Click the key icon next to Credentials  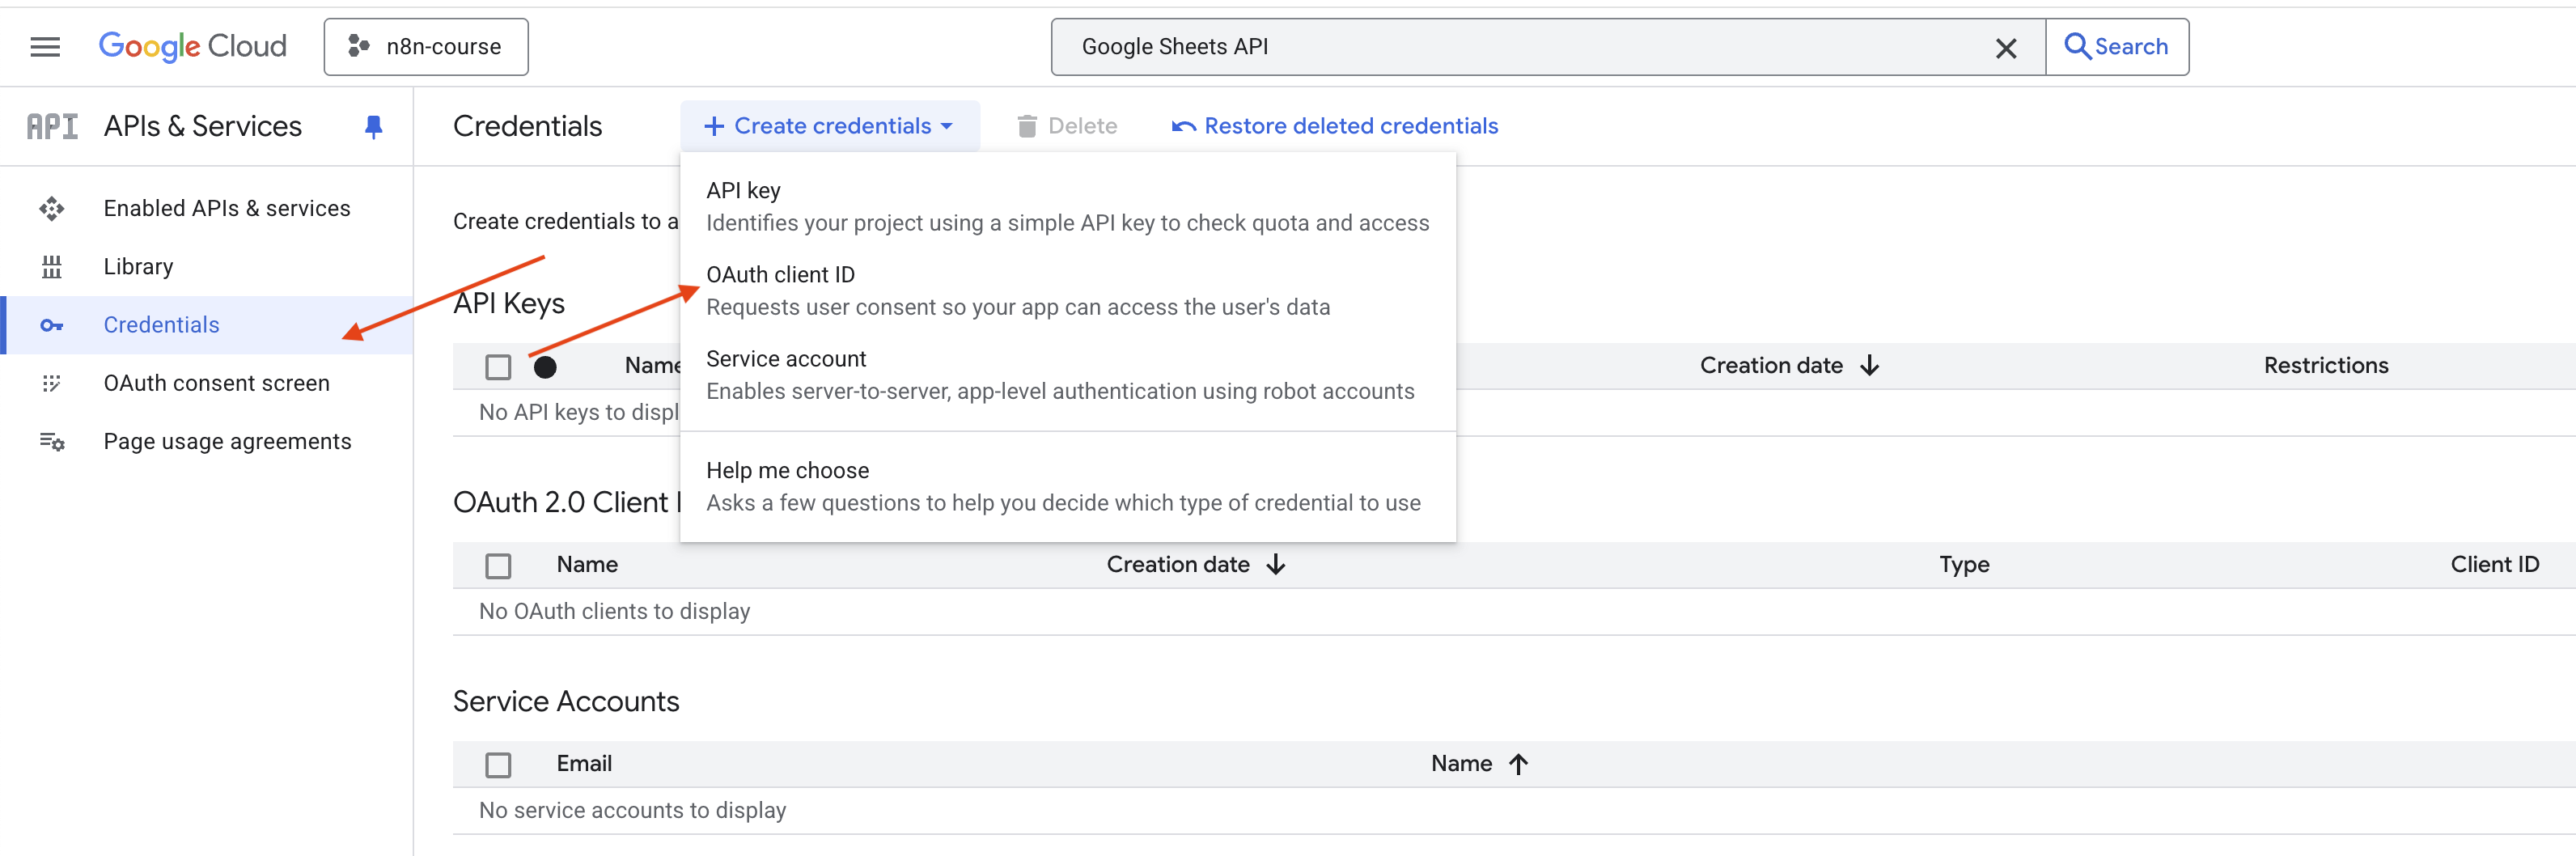click(x=51, y=325)
